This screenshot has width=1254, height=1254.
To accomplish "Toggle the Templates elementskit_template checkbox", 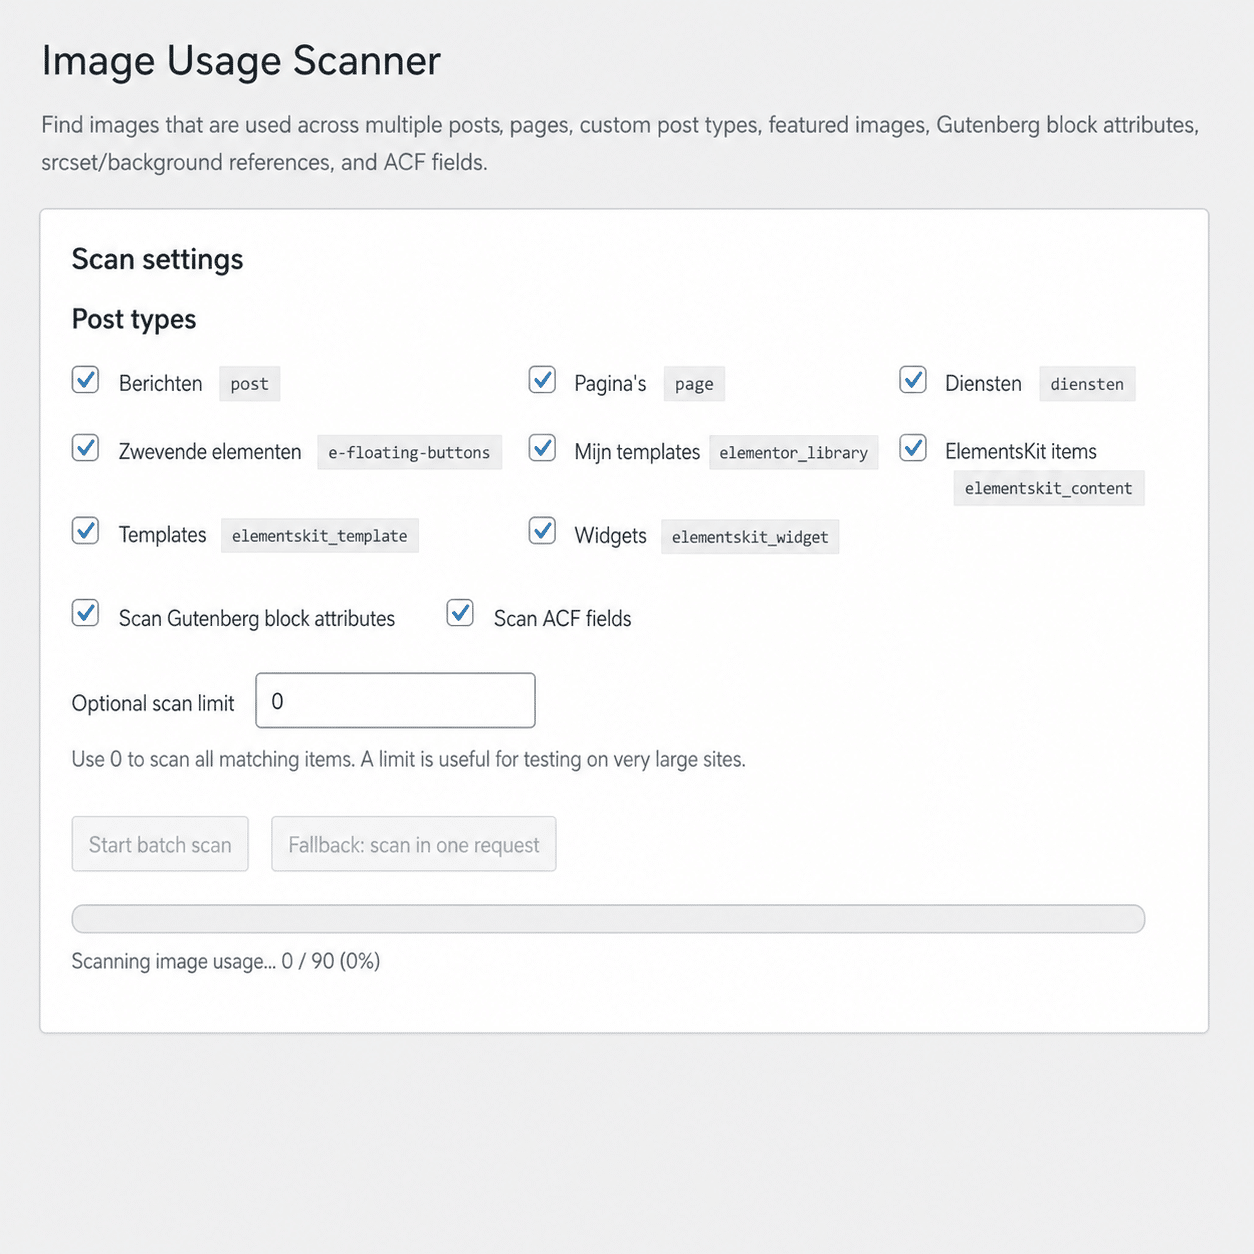I will point(86,531).
